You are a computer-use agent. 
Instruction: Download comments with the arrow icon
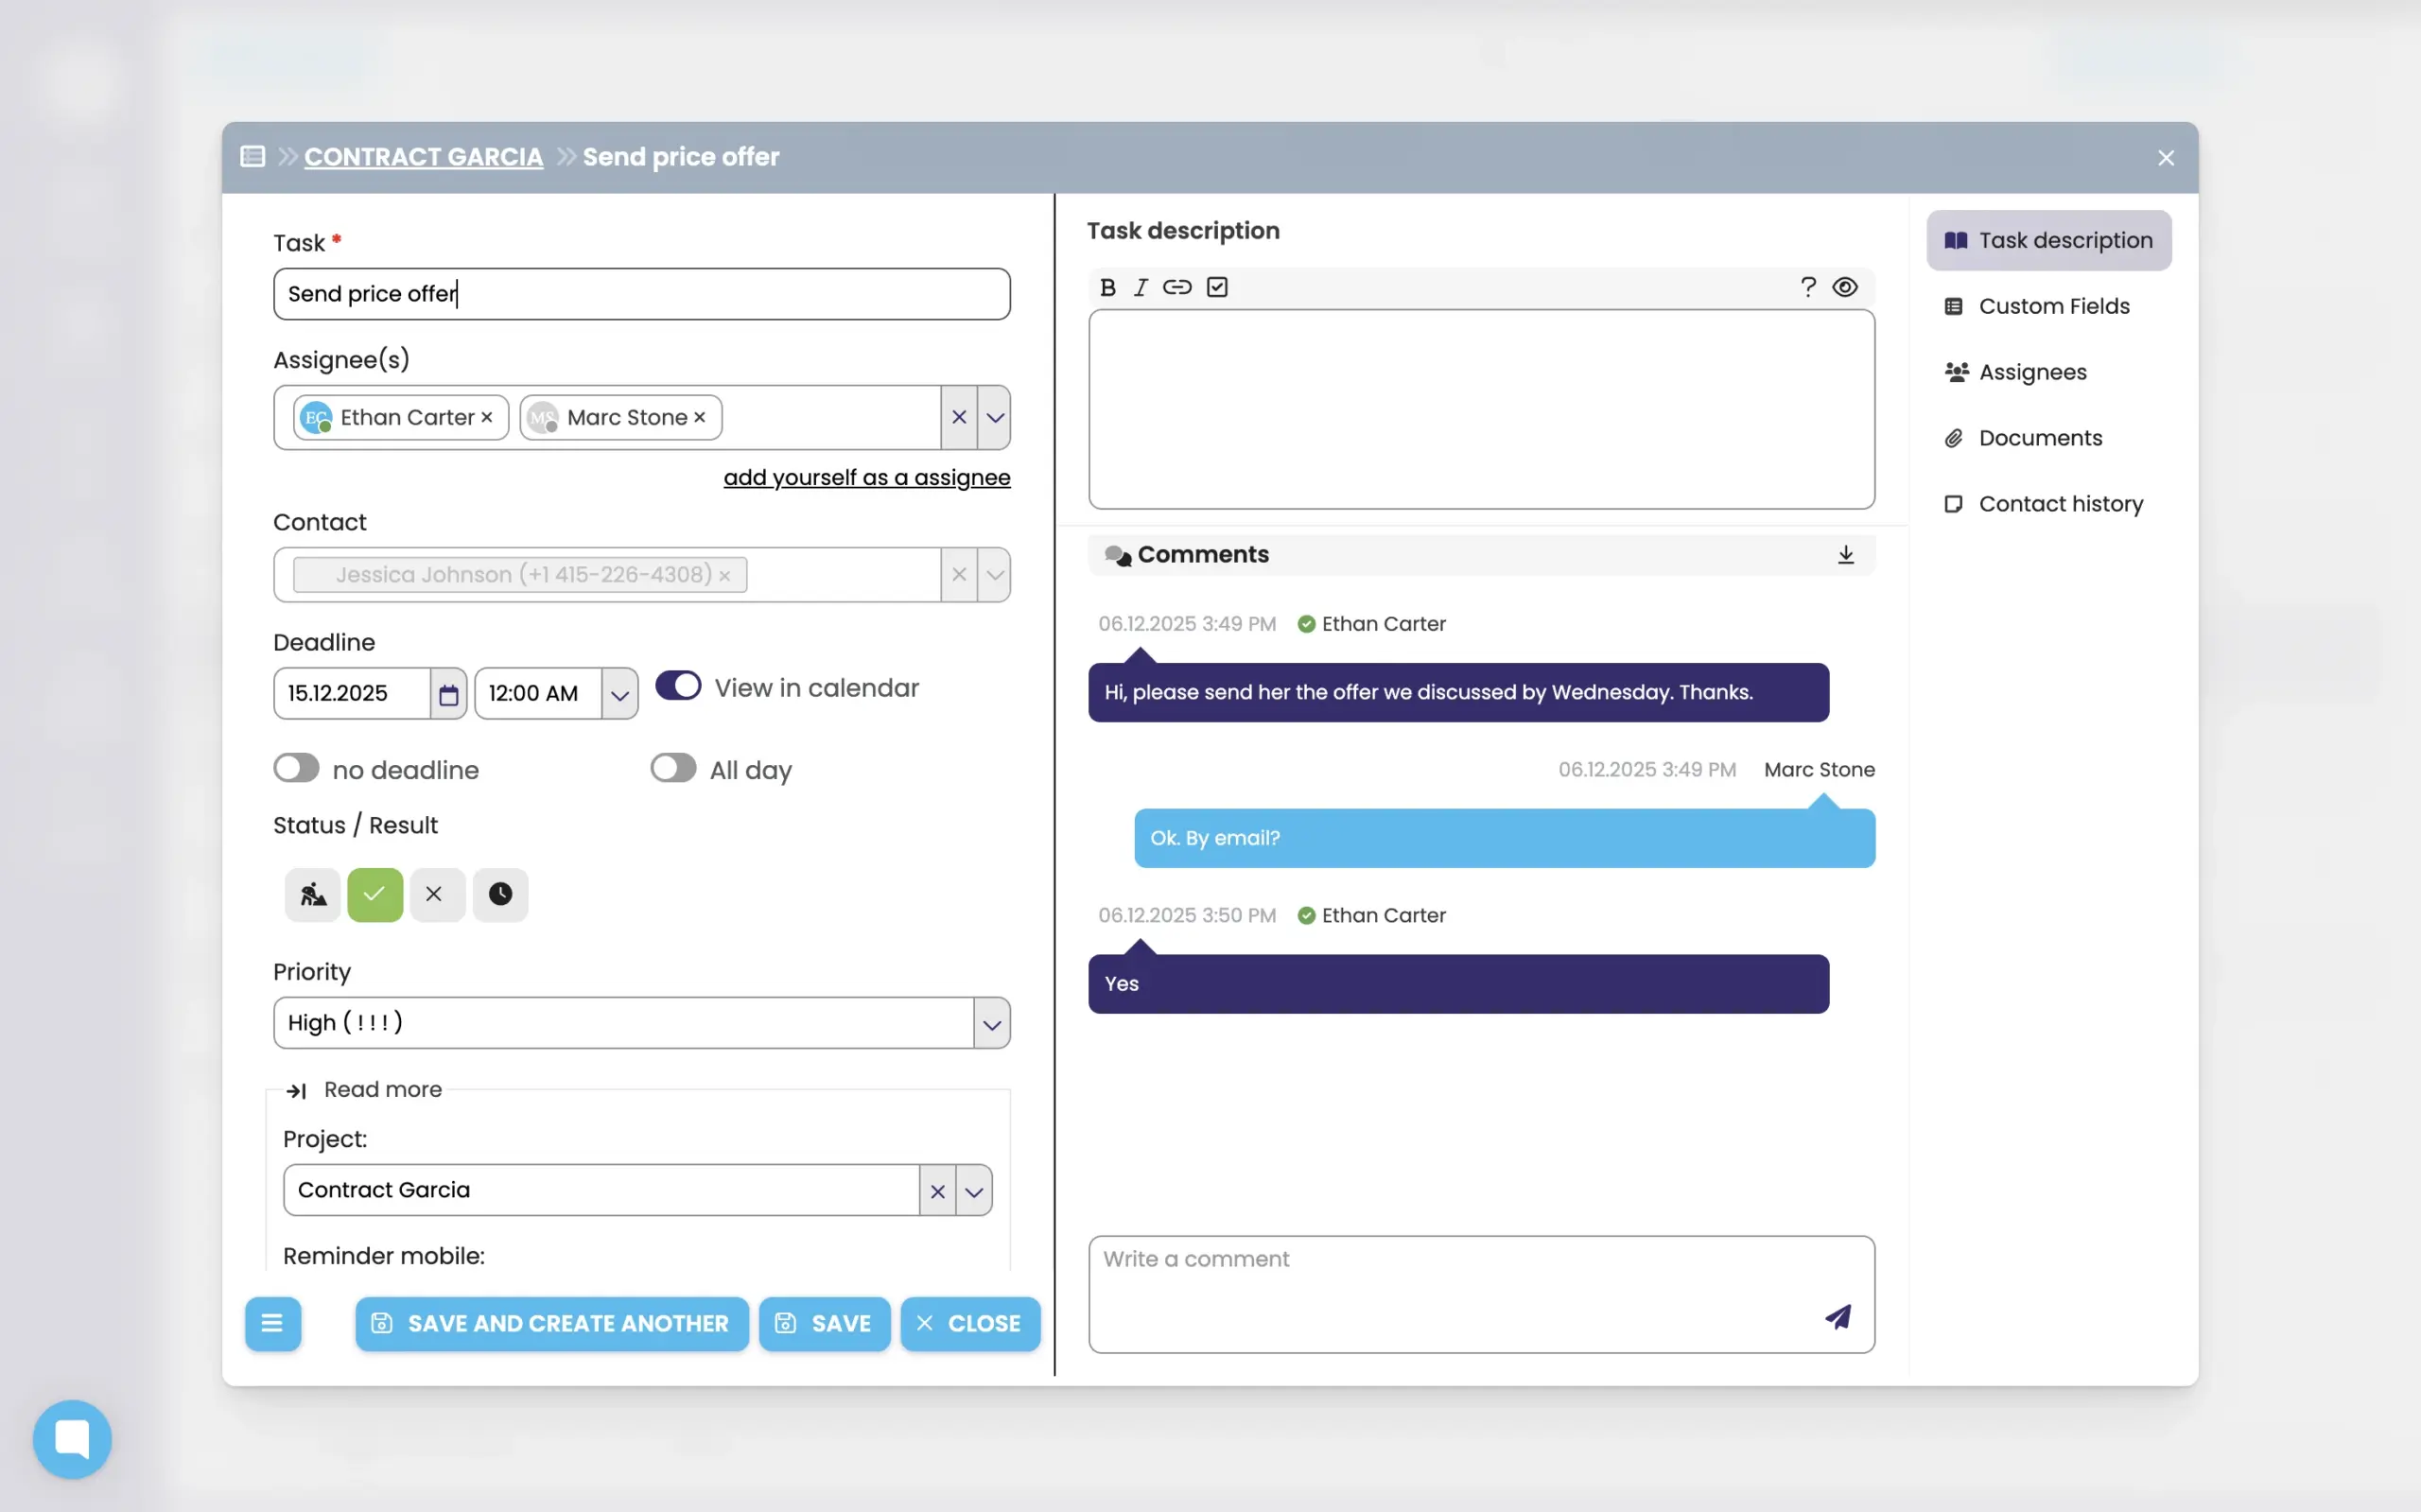click(x=1845, y=555)
